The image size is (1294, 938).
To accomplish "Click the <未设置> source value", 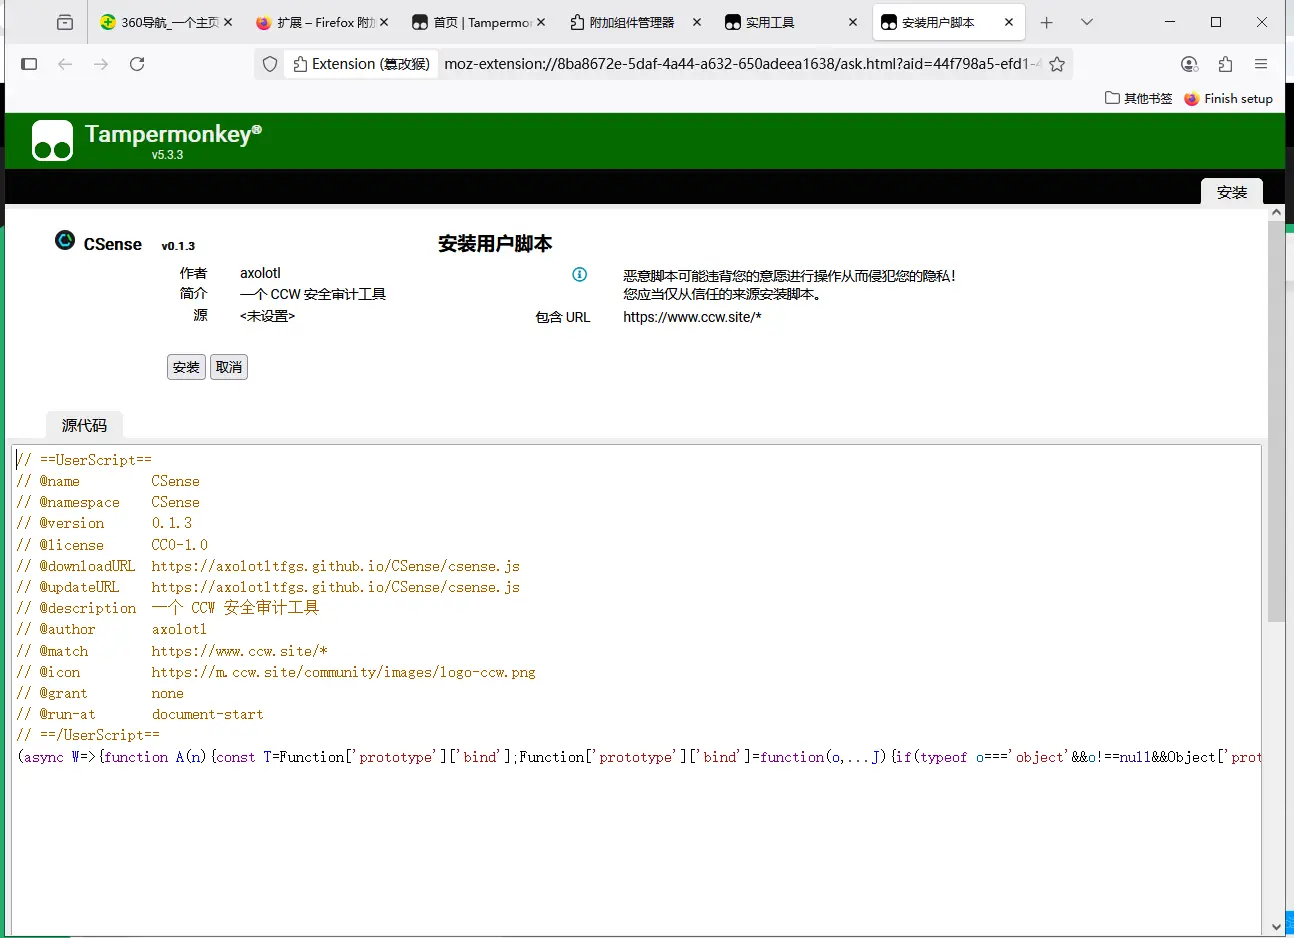I will click(267, 316).
